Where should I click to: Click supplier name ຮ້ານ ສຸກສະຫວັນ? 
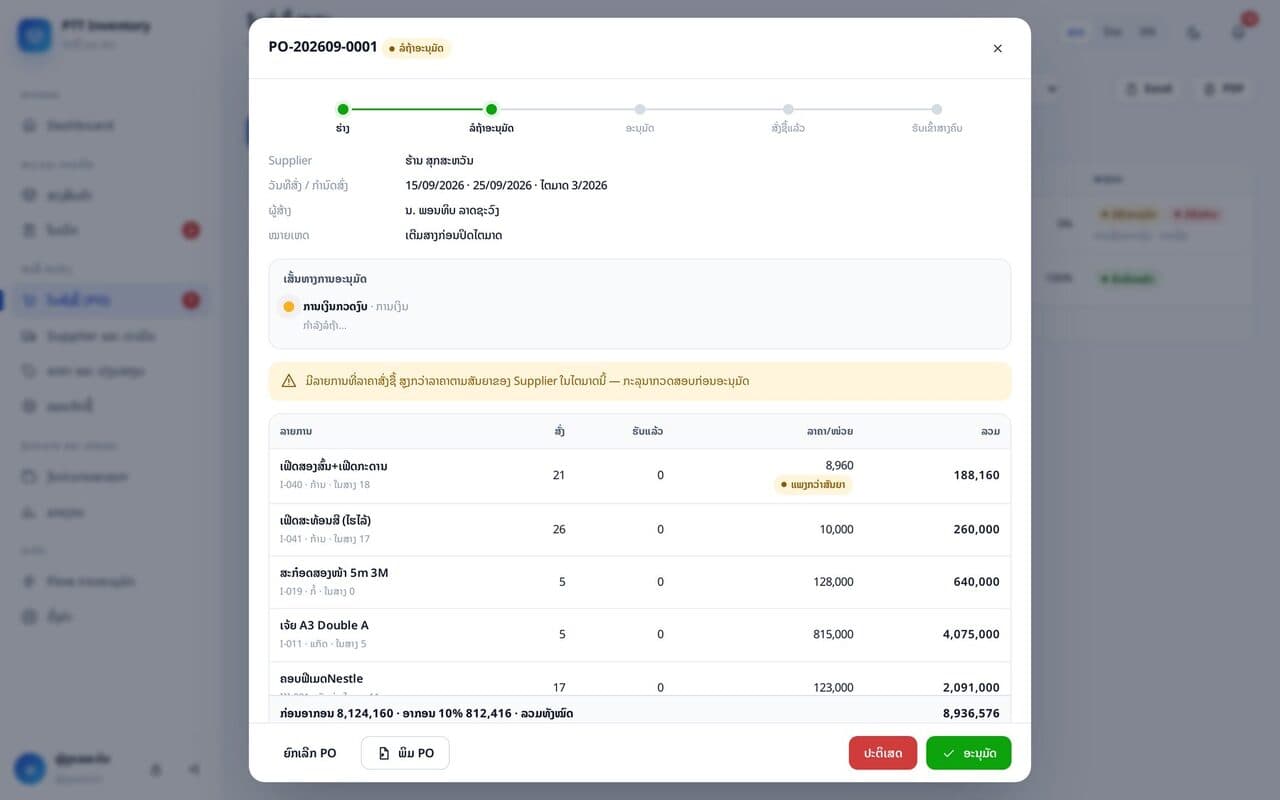coord(439,160)
